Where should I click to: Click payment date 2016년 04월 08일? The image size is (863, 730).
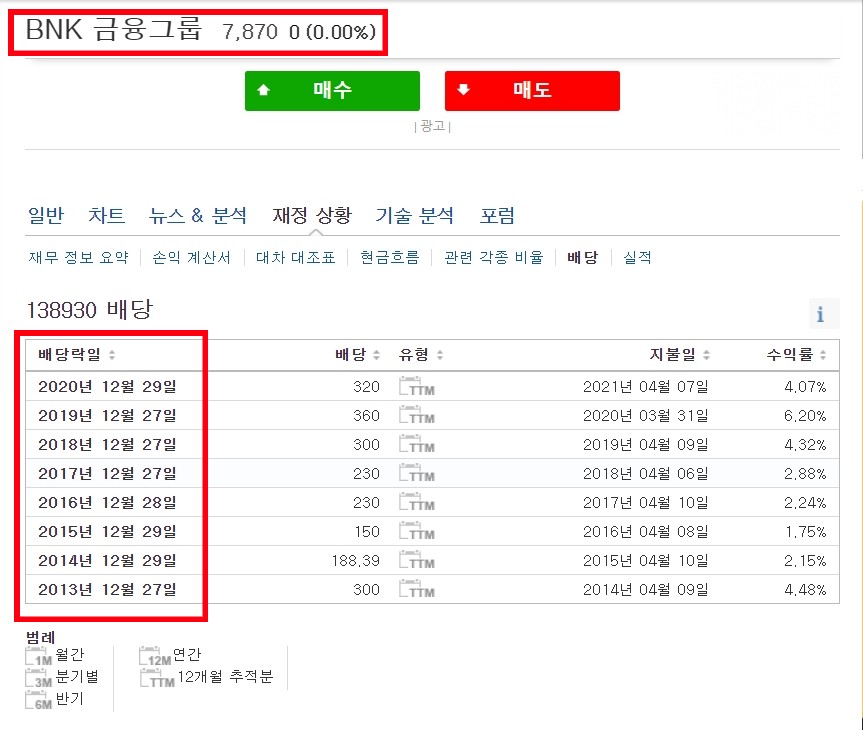click(x=646, y=531)
